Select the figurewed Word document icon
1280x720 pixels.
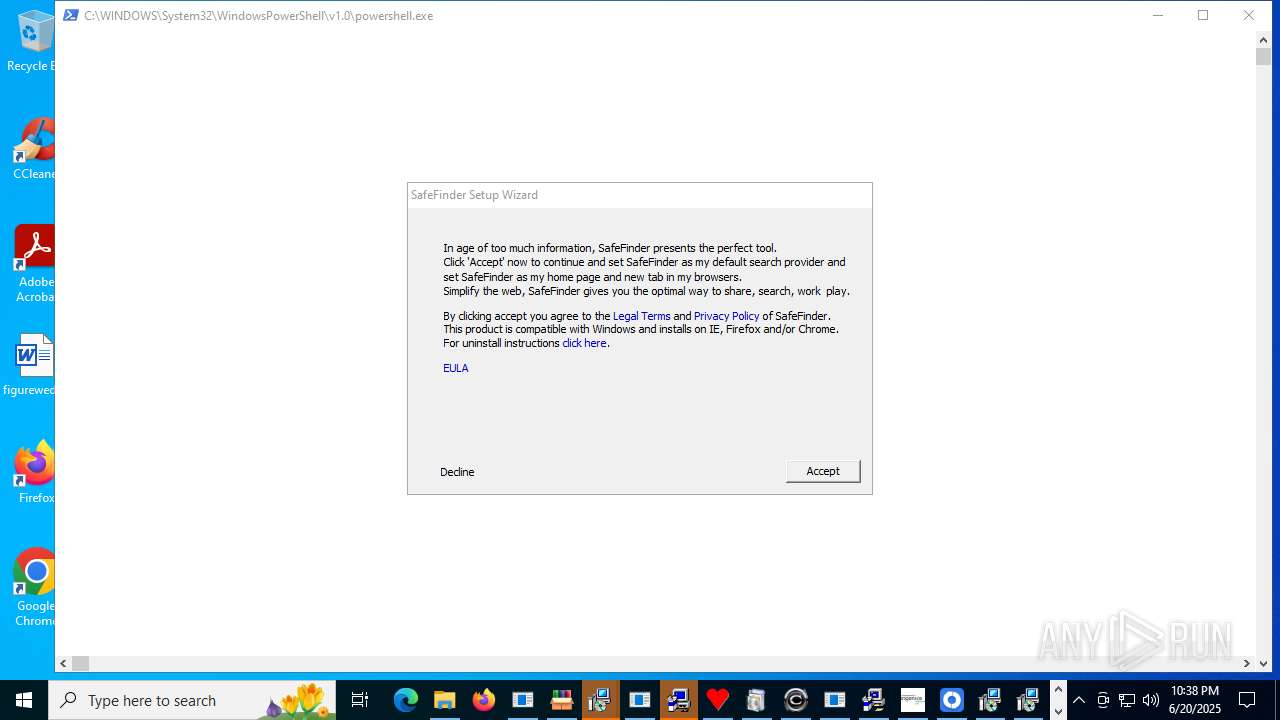click(x=30, y=365)
